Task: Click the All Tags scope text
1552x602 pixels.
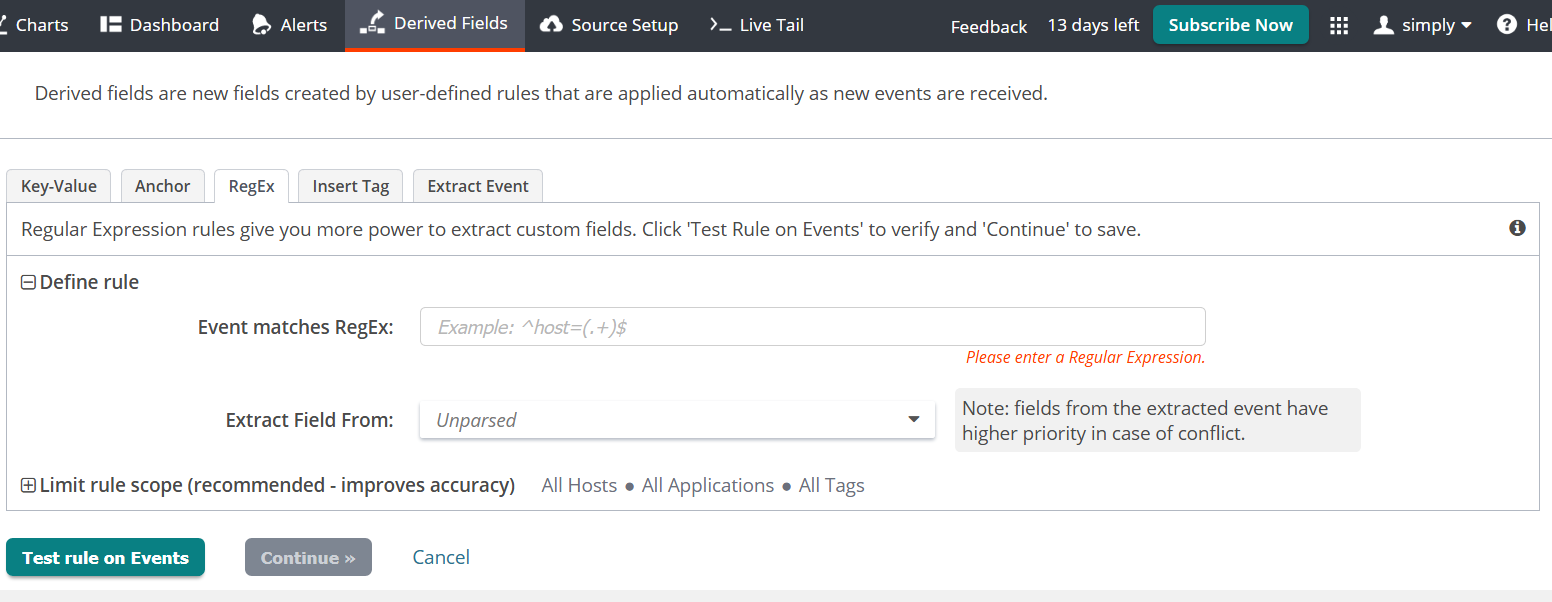Action: pos(832,485)
